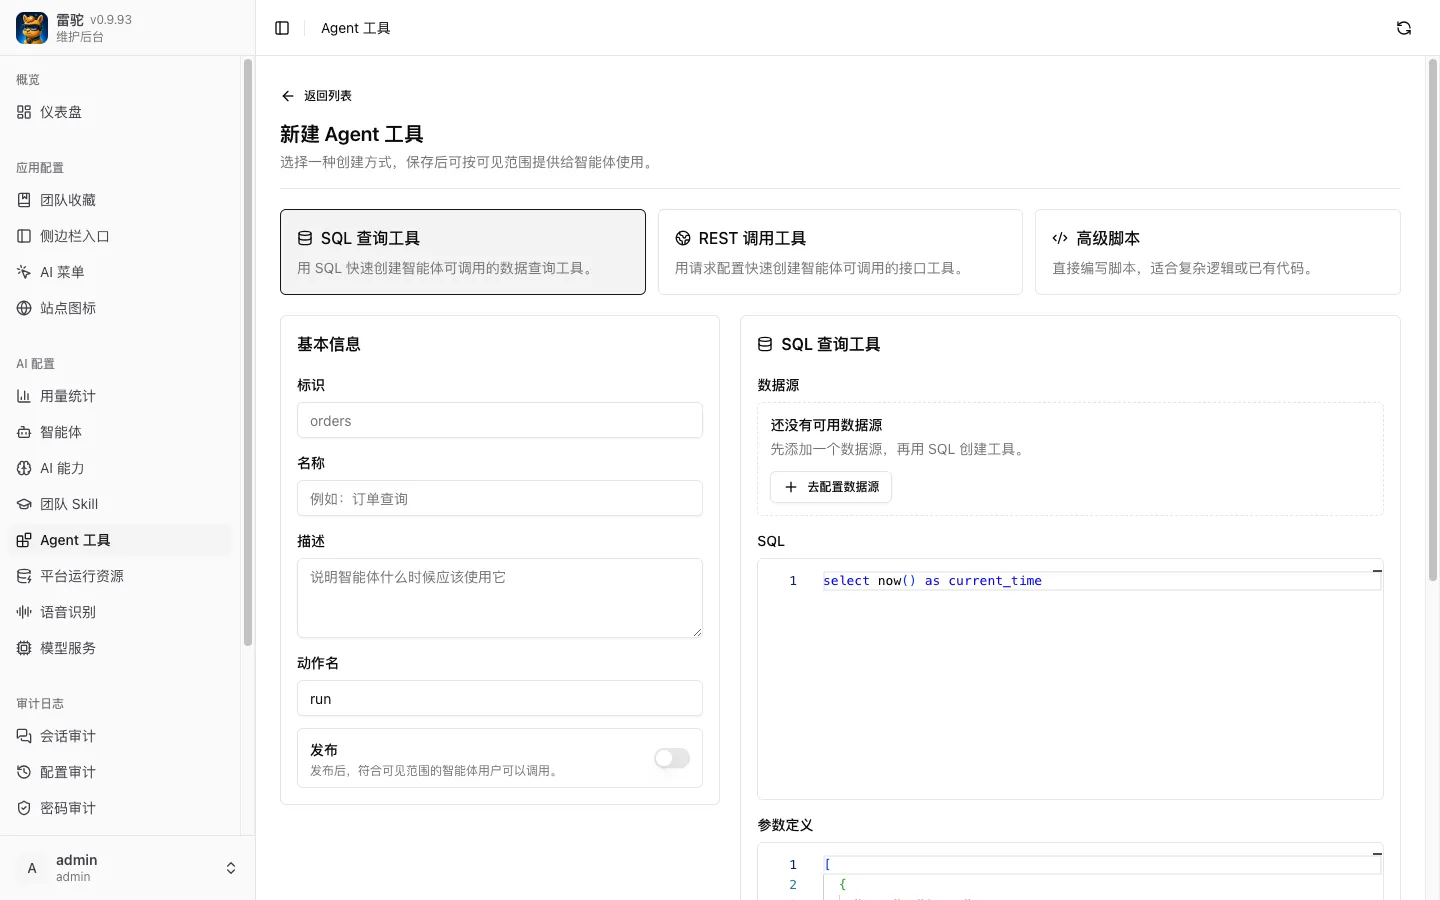
Task: Click the REST 调用工具 card icon
Action: point(683,238)
